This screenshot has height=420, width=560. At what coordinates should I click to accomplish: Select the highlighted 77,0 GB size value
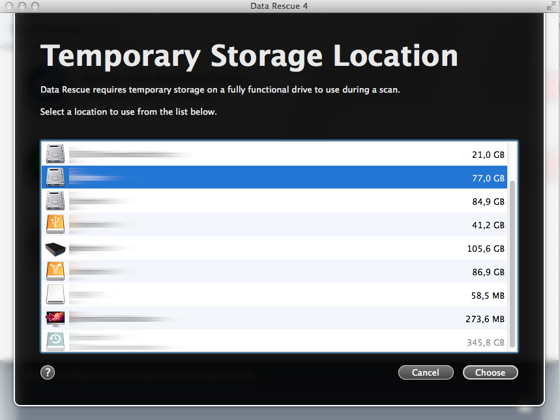point(488,178)
